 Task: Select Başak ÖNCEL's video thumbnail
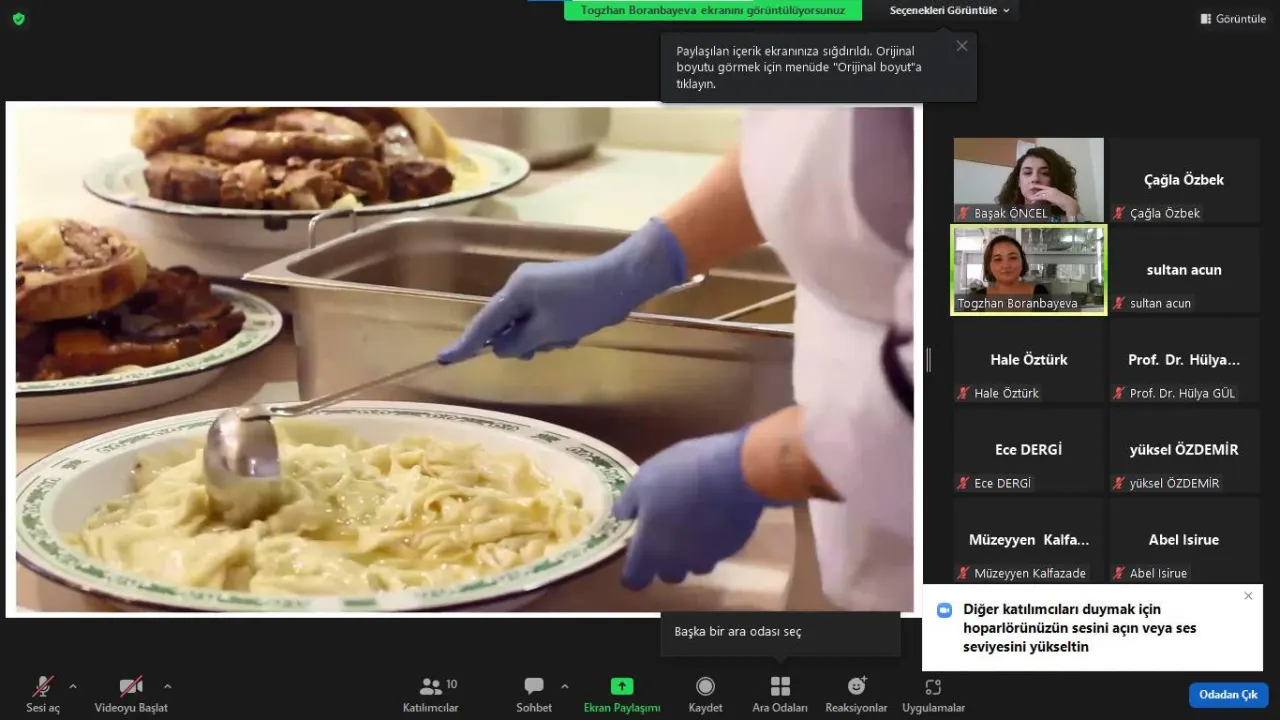(x=1028, y=180)
